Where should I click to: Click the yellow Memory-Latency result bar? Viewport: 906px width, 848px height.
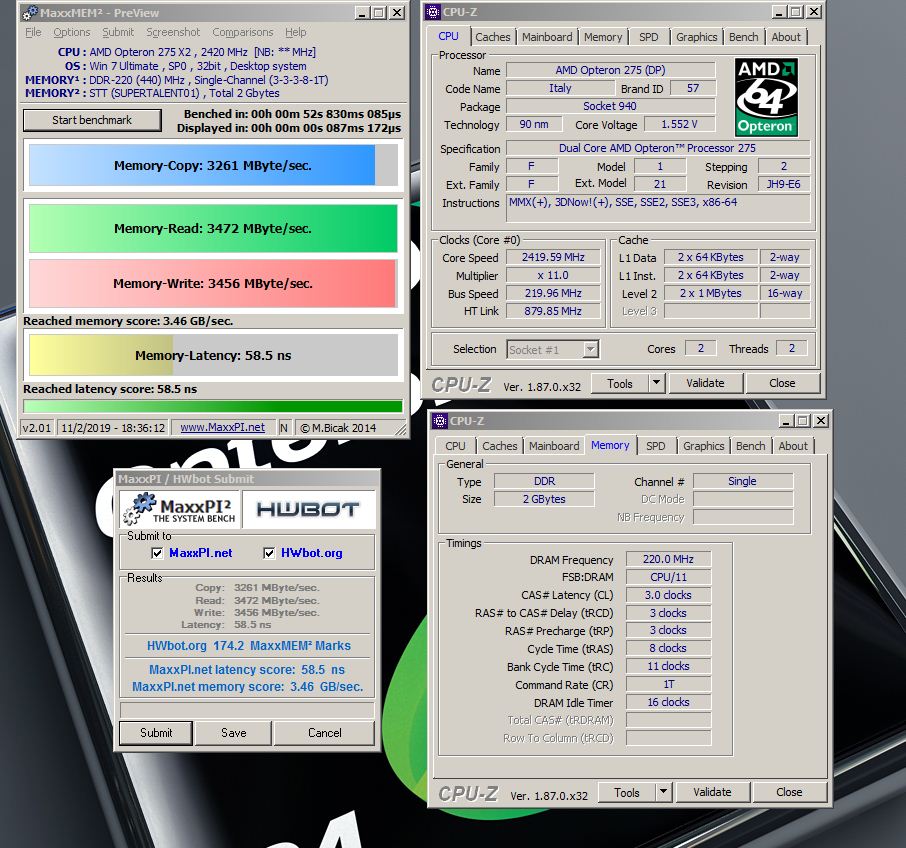pyautogui.click(x=213, y=355)
